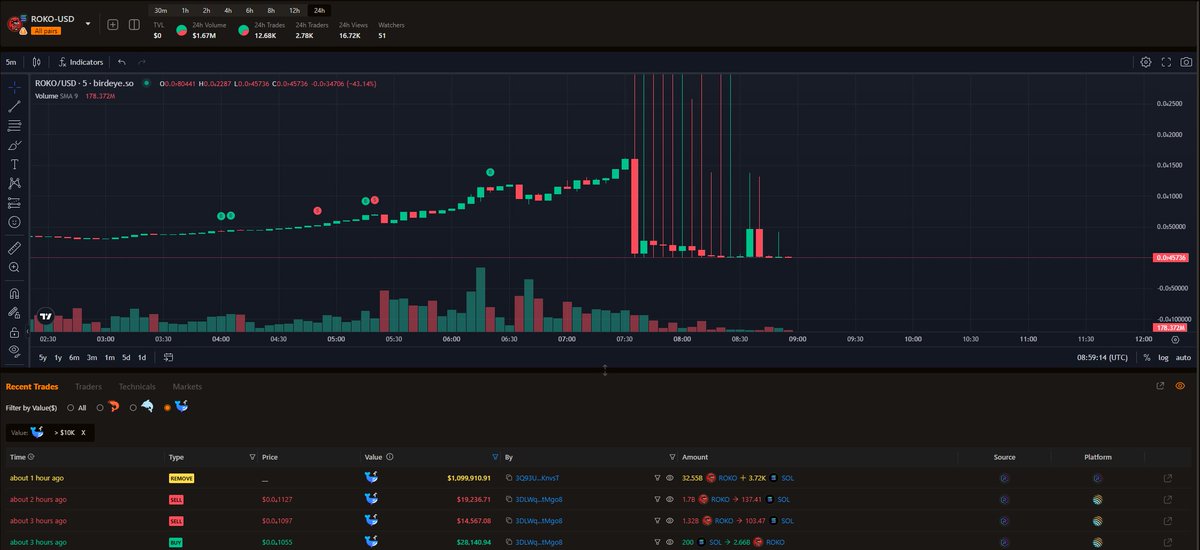Screen dimensions: 1200x550
Task: Pop out the Recent Trades panel
Action: tap(1160, 386)
